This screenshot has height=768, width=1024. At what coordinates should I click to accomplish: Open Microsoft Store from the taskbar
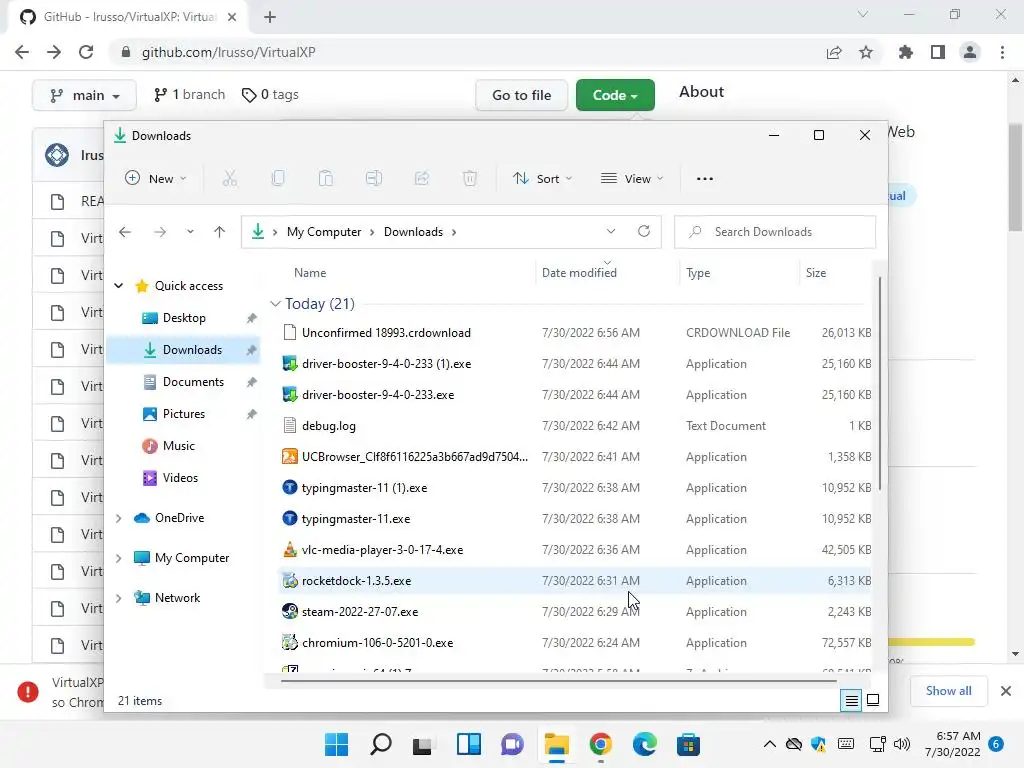click(688, 744)
